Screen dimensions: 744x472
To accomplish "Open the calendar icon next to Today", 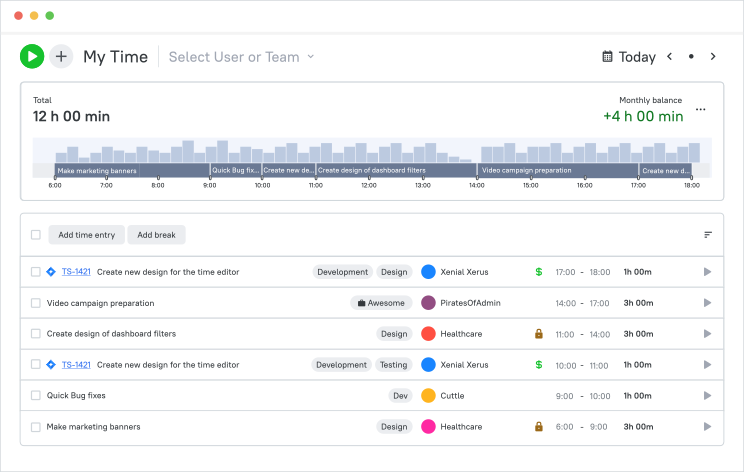I will pyautogui.click(x=607, y=56).
